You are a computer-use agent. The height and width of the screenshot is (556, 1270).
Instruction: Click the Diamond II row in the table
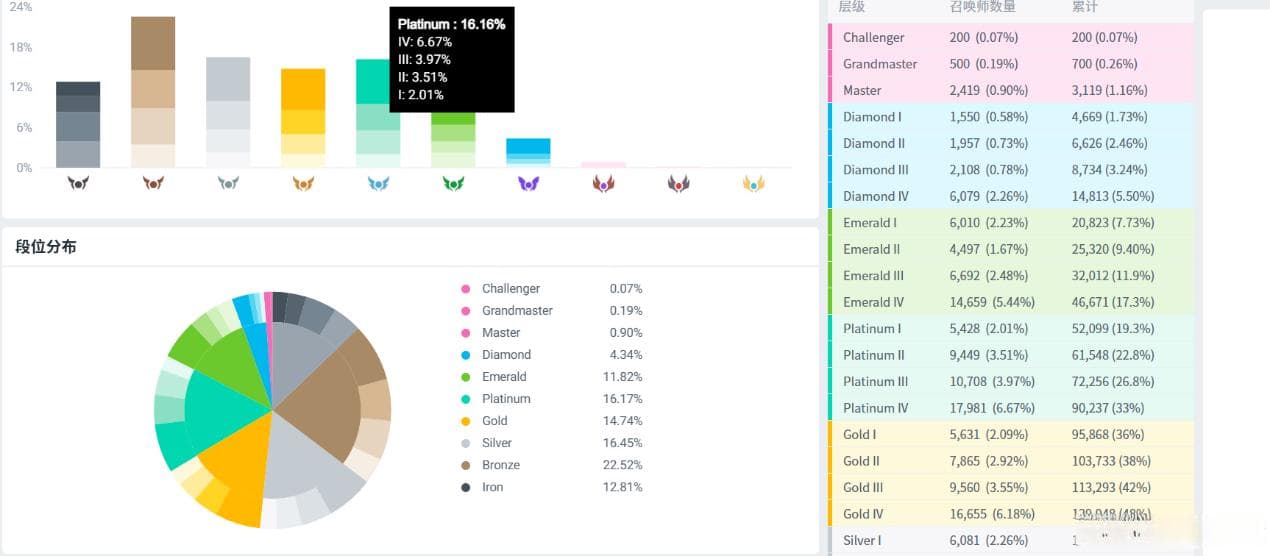[1011, 143]
